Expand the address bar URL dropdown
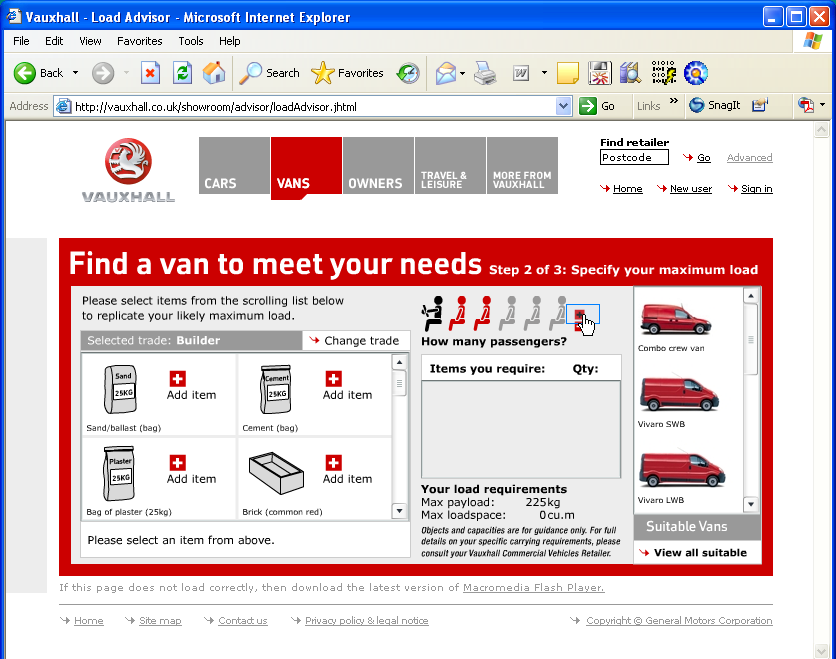Viewport: 836px width, 659px height. (x=562, y=106)
